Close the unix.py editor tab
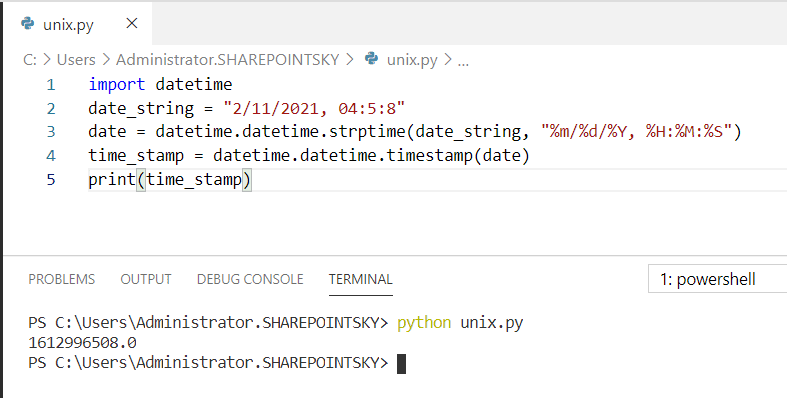 tap(132, 24)
